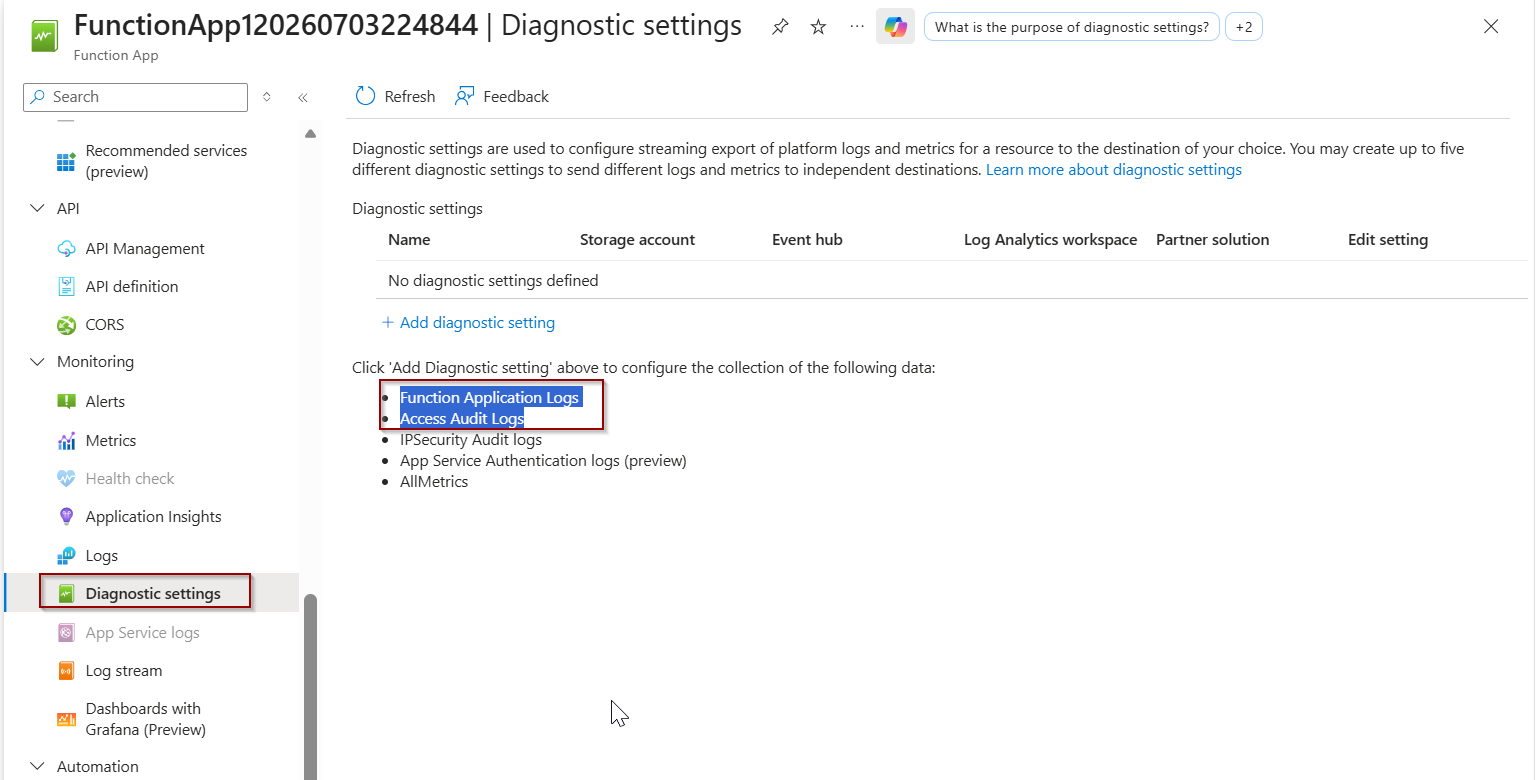Click 'Access Audit Logs' list entry
The width and height of the screenshot is (1540, 780).
462,419
